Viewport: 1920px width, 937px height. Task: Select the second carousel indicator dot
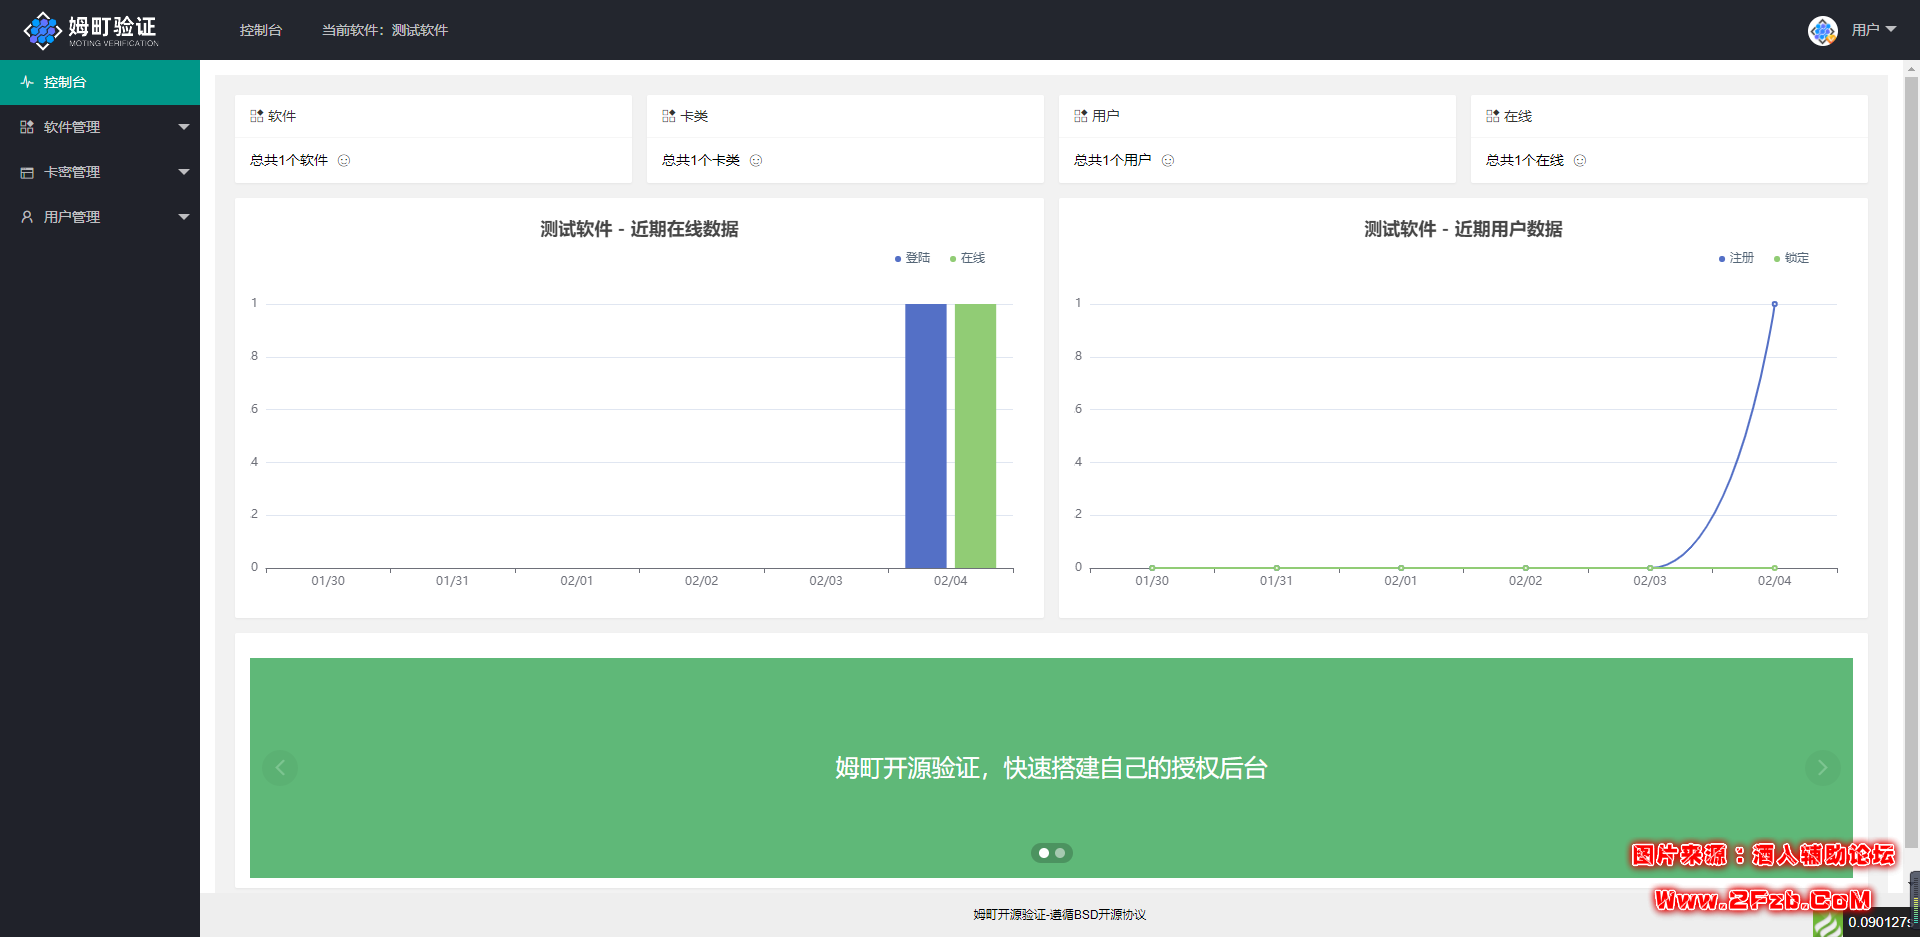(1062, 853)
